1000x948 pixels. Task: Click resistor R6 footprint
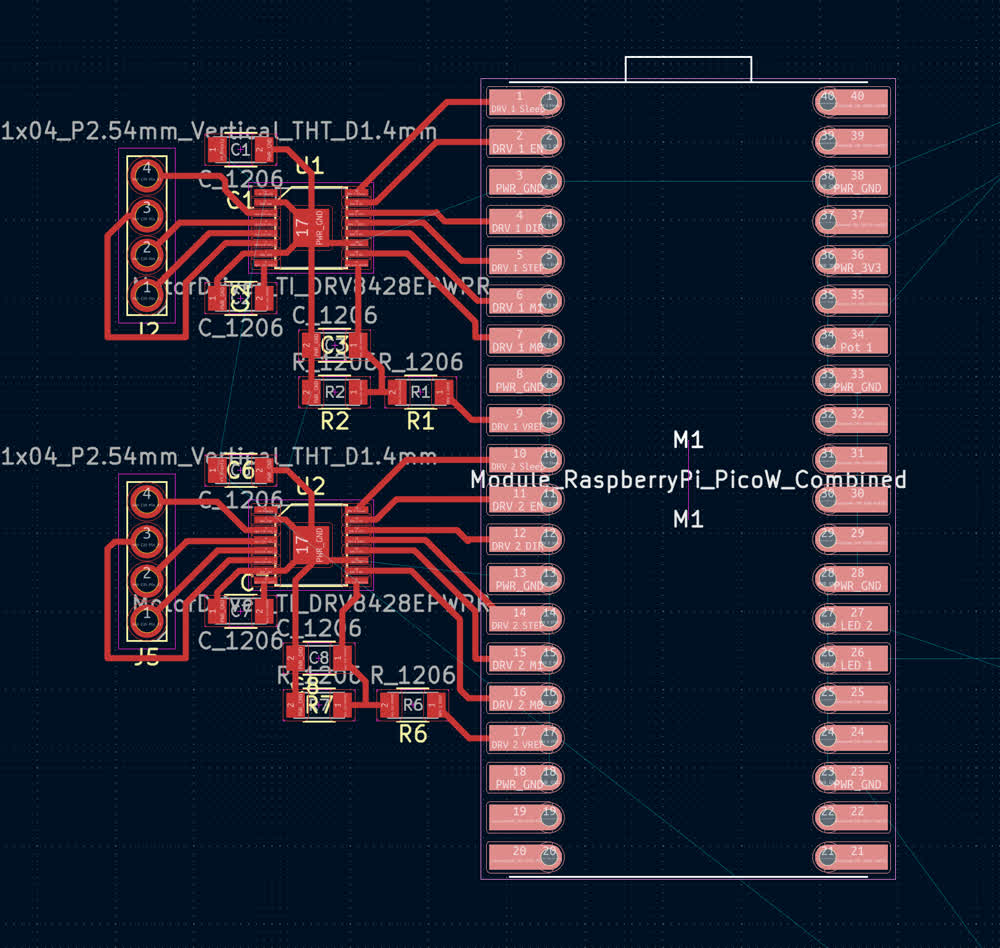pos(412,705)
